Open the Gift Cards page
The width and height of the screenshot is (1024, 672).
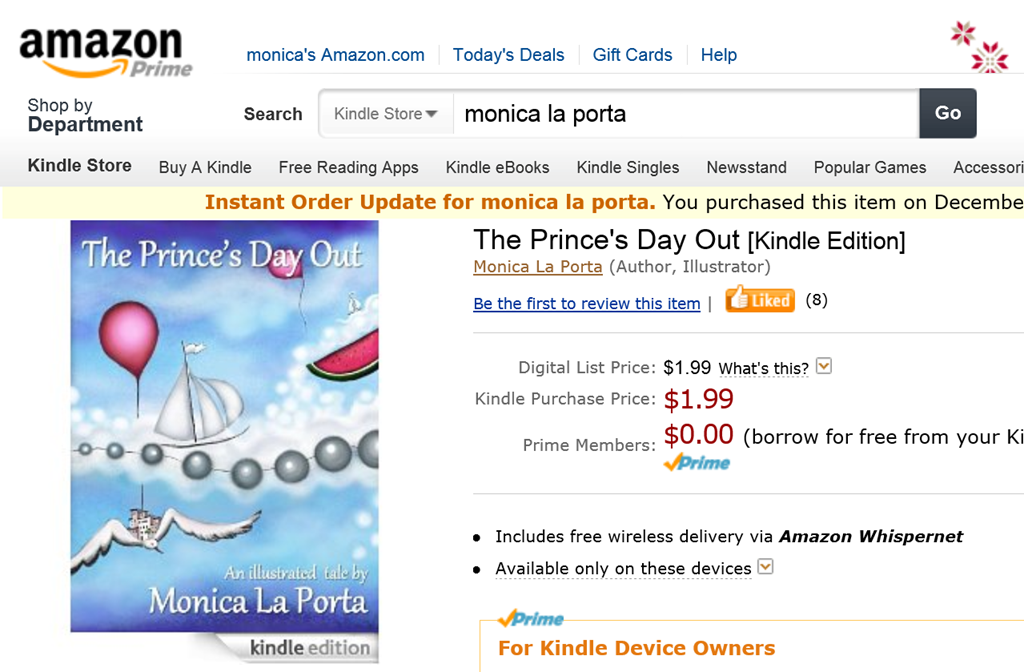coord(632,55)
